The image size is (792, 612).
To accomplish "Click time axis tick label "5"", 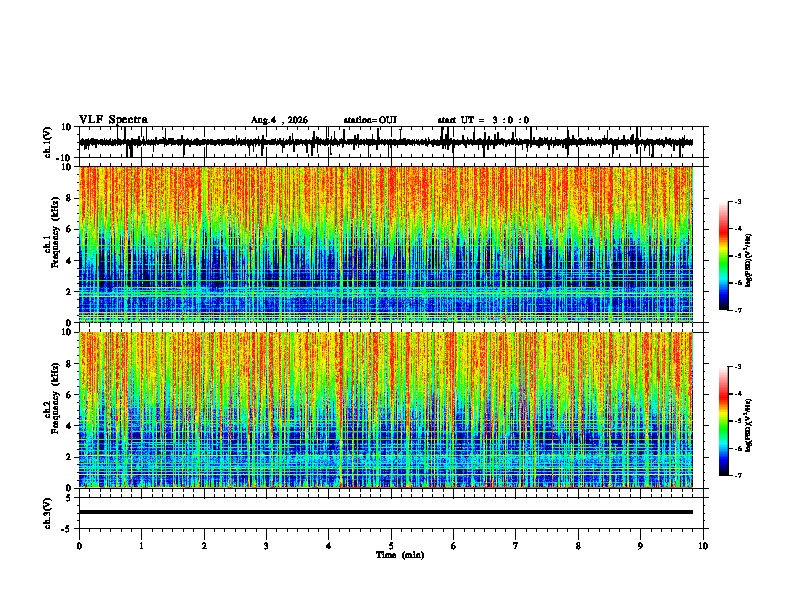I will 391,546.
